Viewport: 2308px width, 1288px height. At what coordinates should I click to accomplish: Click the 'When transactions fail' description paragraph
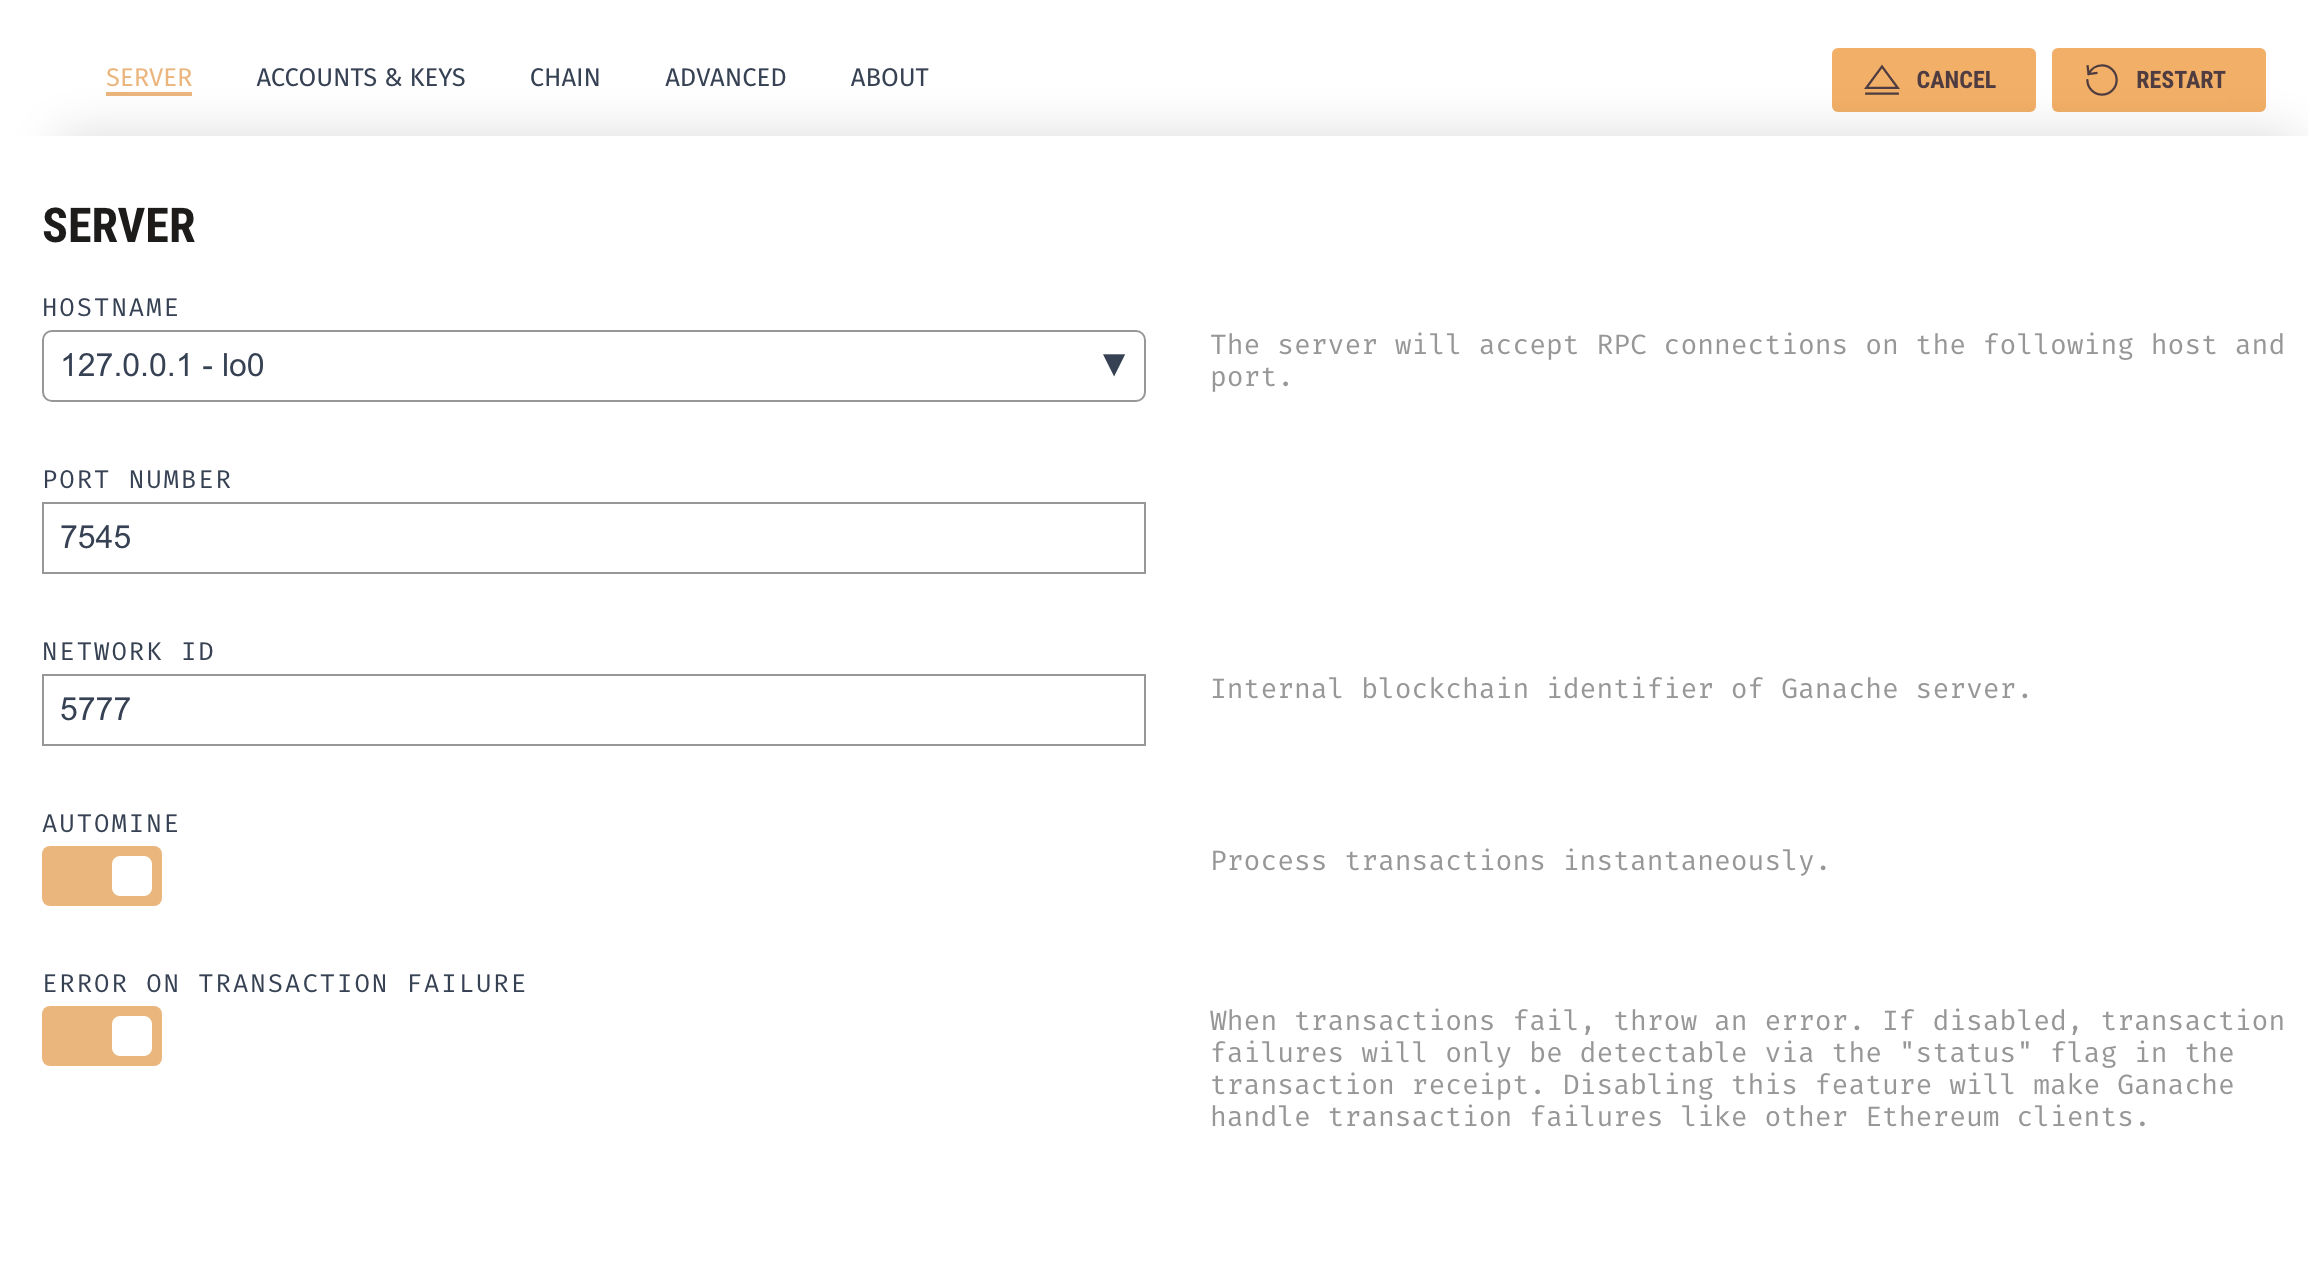[1747, 1069]
